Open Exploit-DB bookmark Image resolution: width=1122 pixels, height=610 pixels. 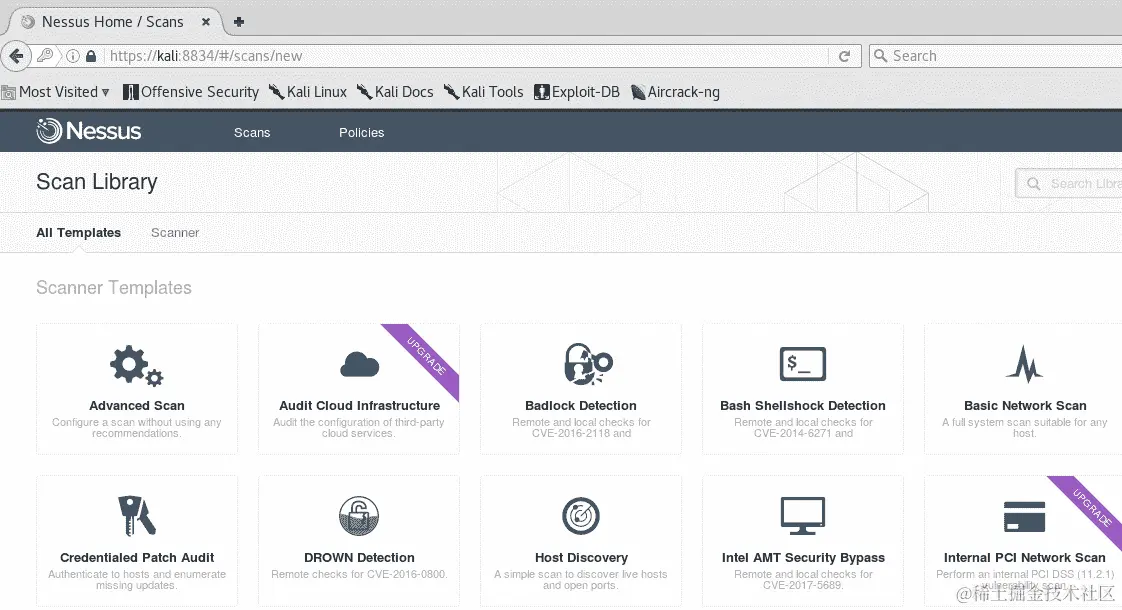coord(577,92)
